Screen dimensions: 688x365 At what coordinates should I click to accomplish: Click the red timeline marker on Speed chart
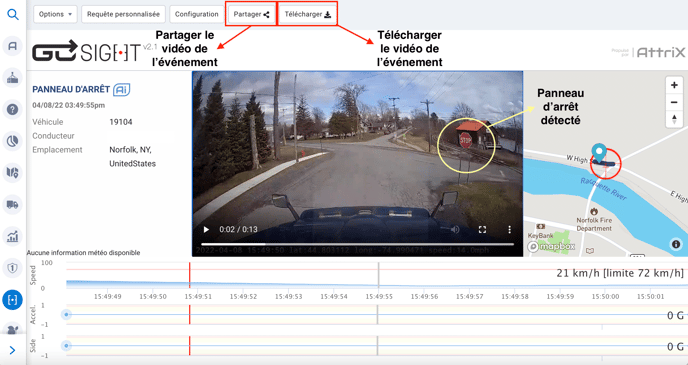tap(189, 275)
